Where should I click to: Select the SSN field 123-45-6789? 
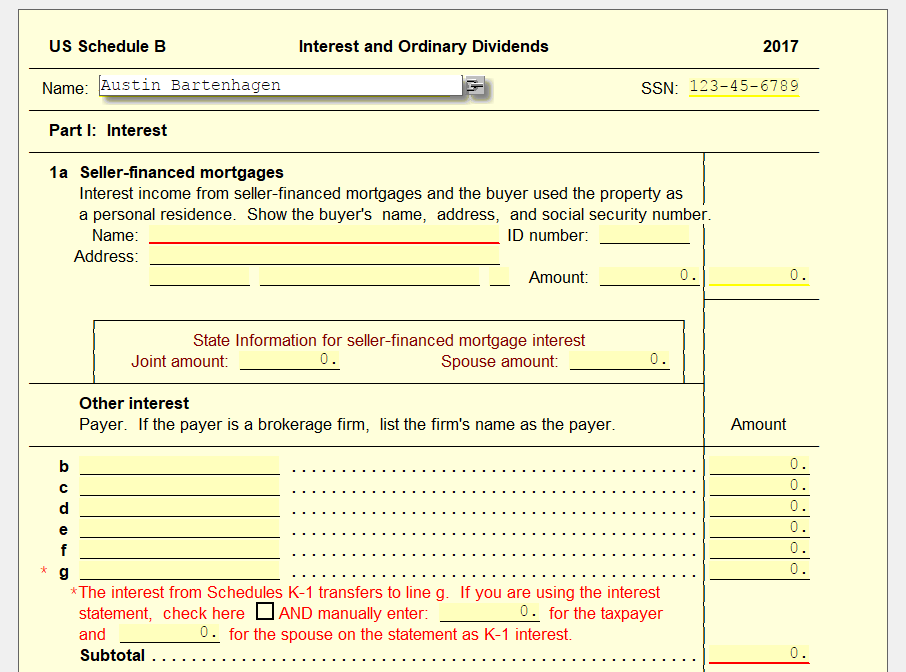(744, 87)
